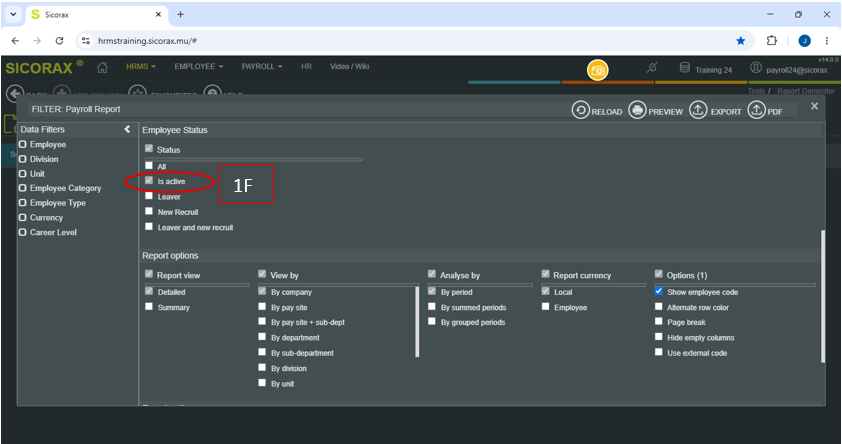Open the browser extensions puzzle icon

tap(772, 41)
